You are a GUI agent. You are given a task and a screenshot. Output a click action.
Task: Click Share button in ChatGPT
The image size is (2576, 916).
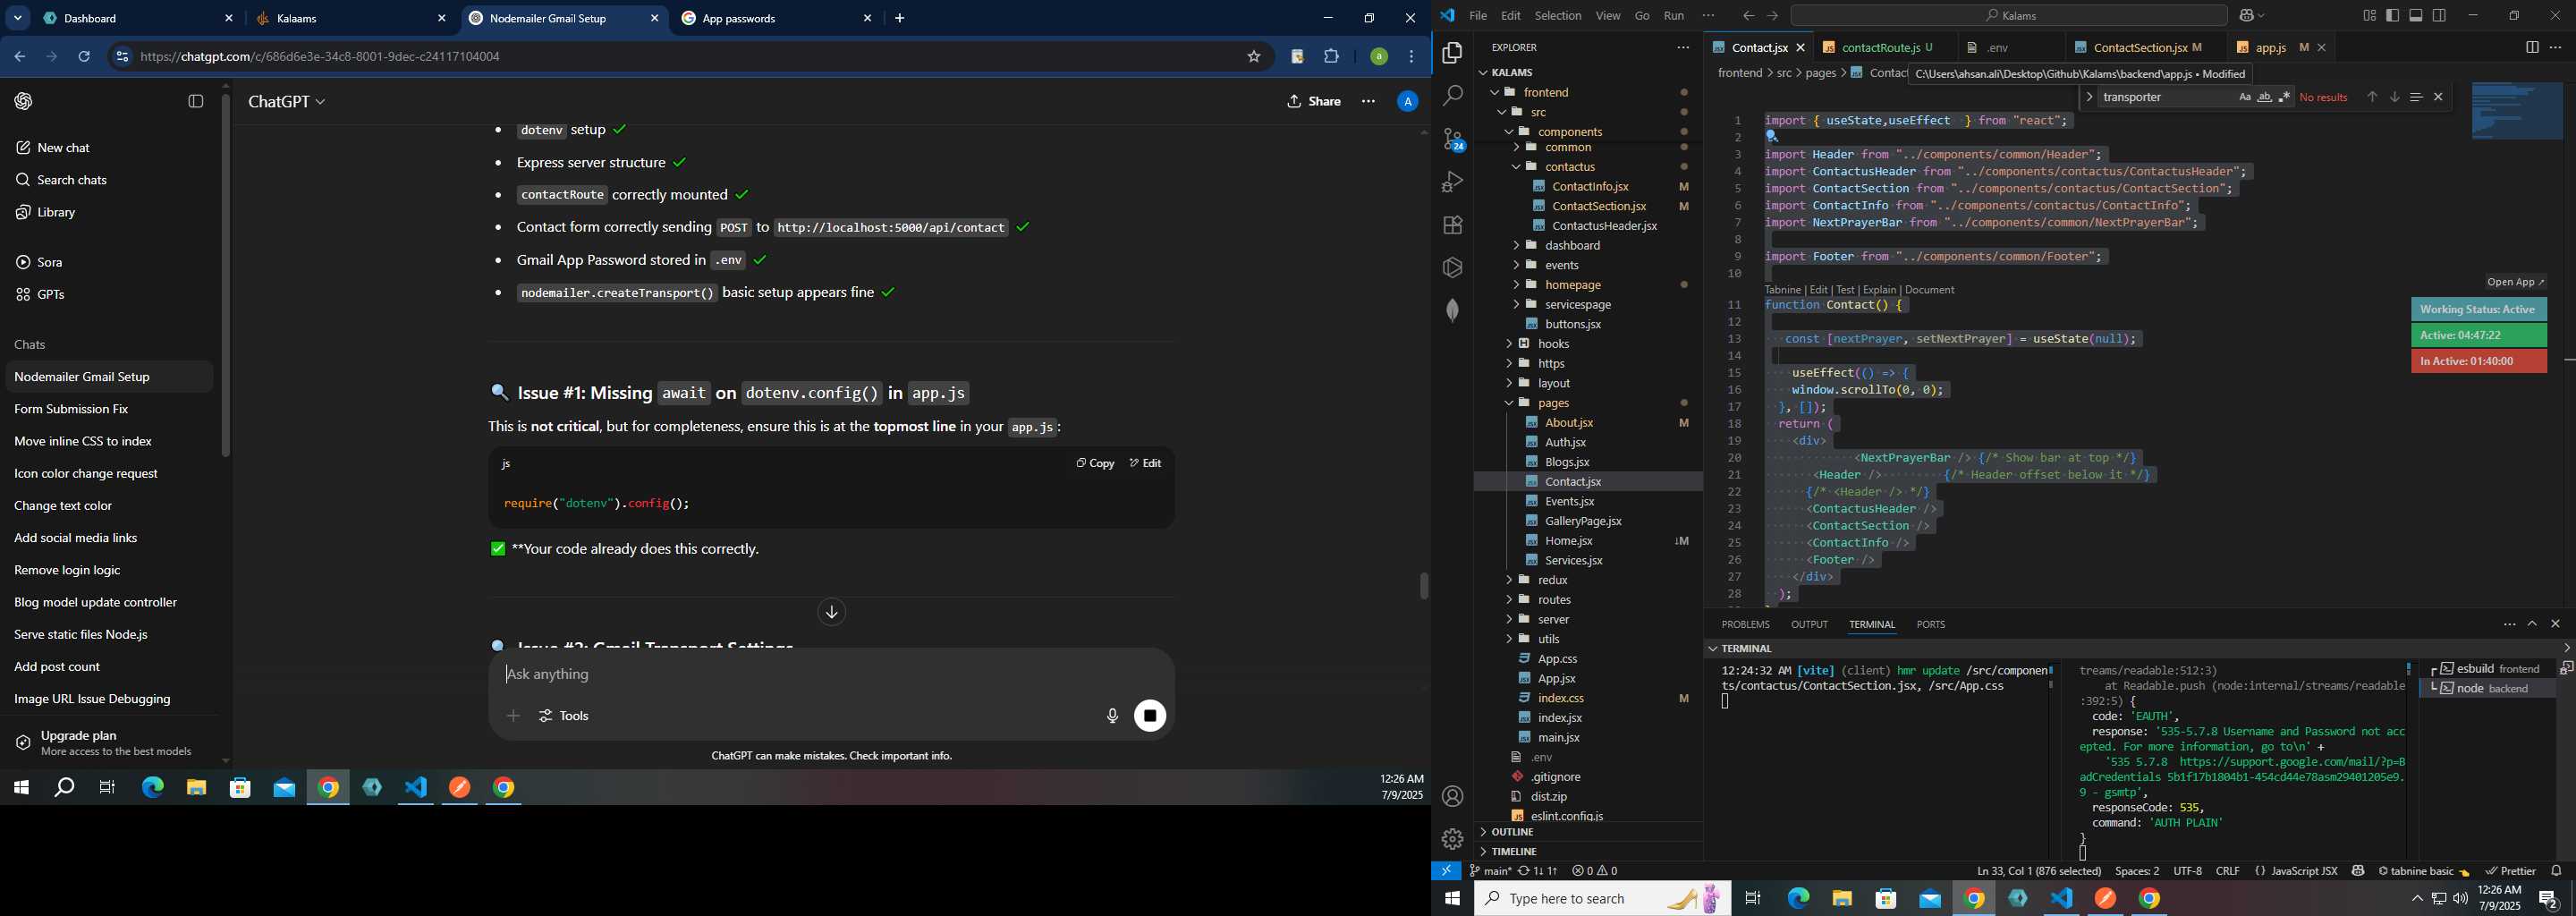coord(1314,101)
